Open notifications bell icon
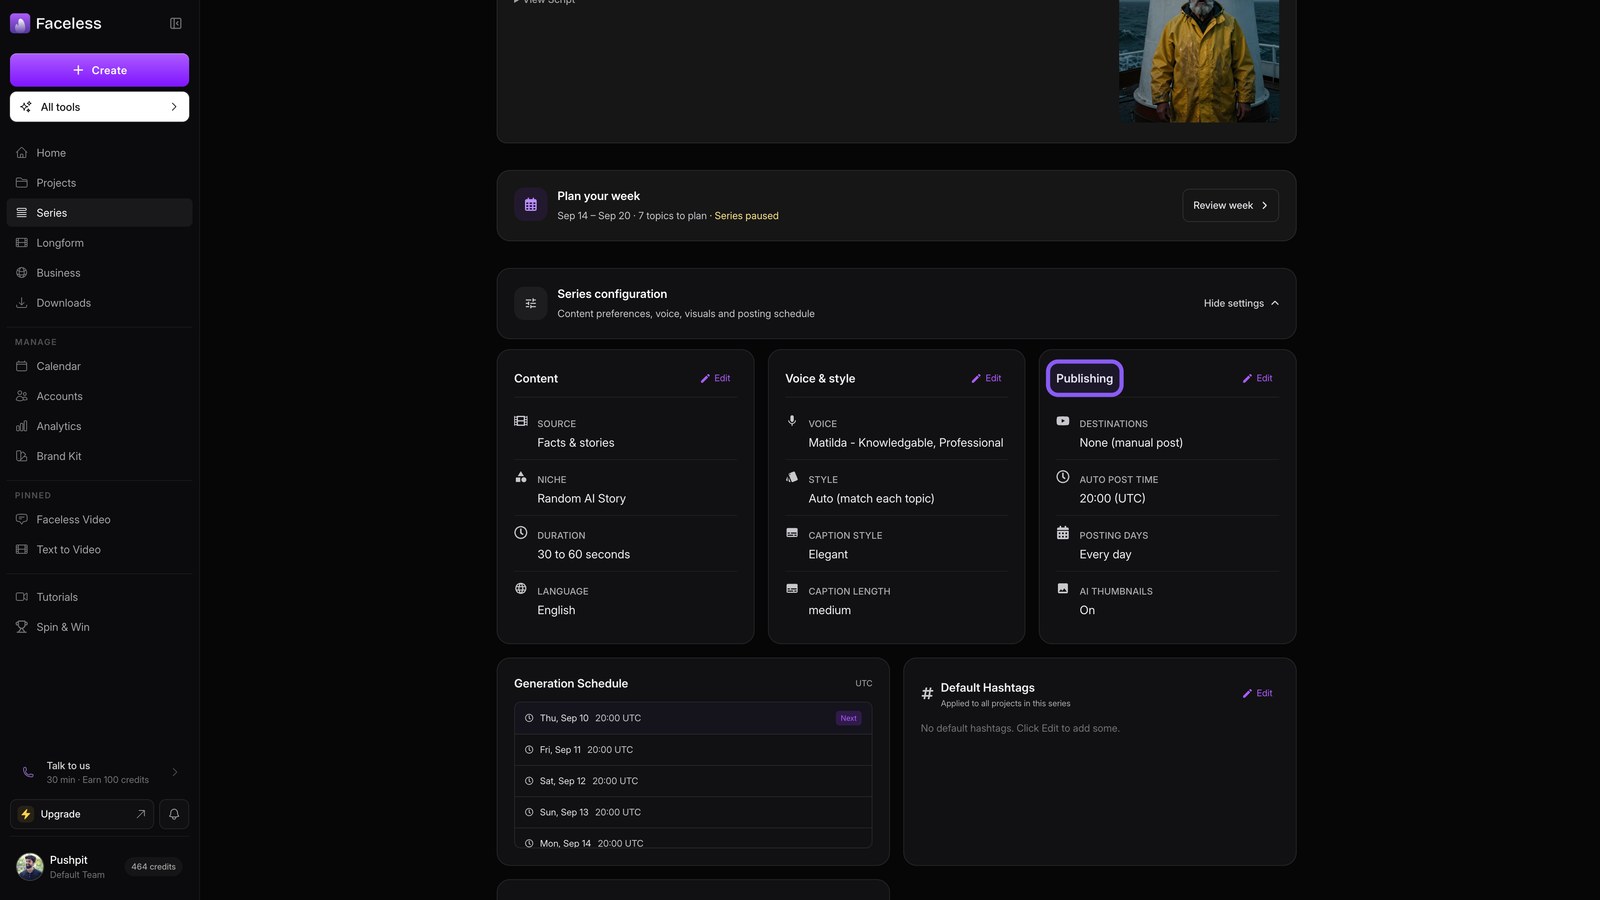 (174, 814)
